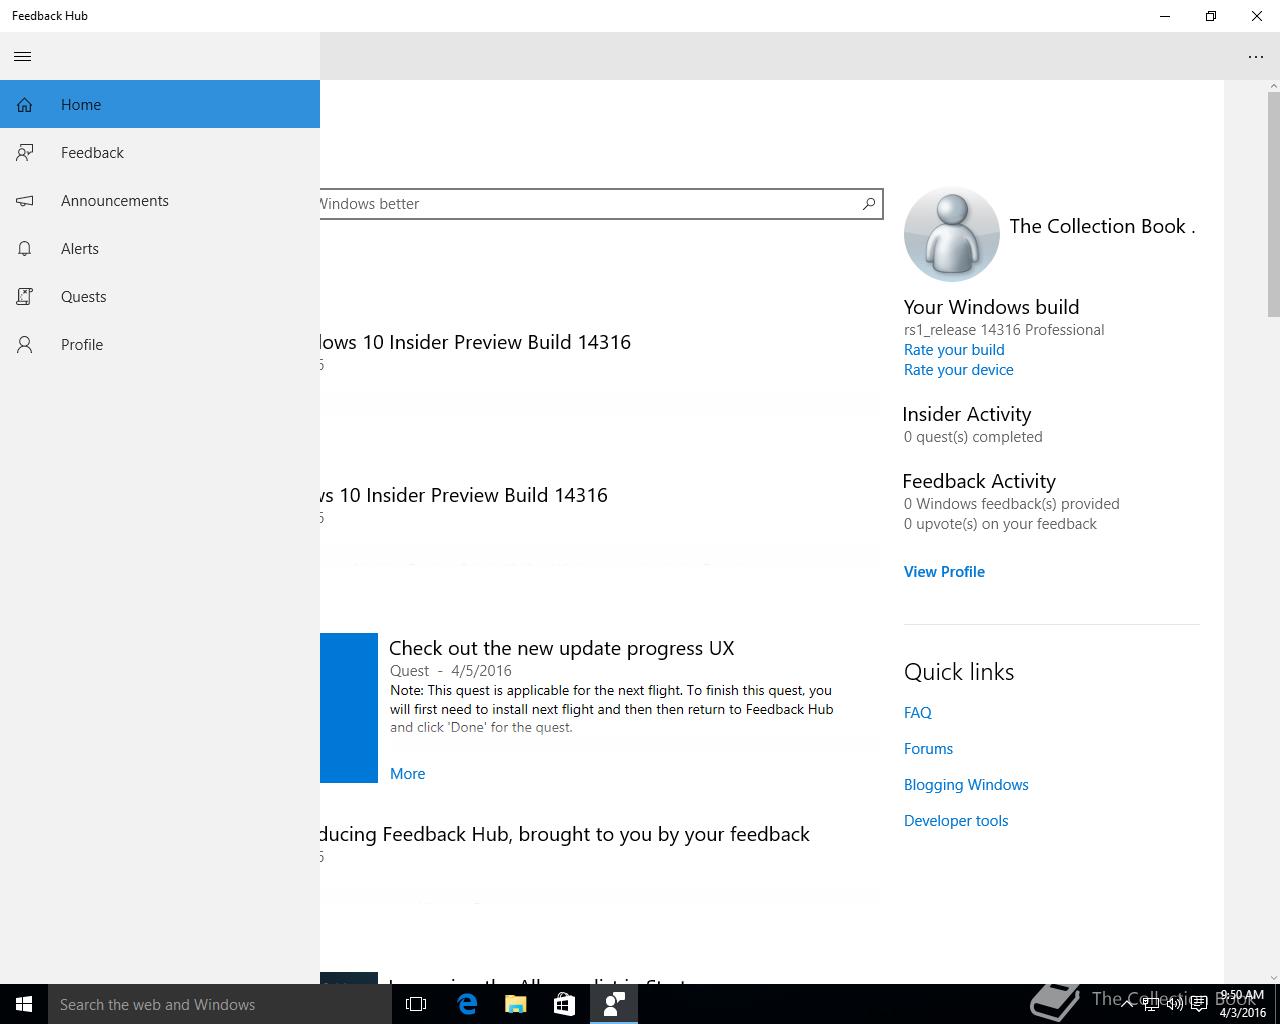The height and width of the screenshot is (1024, 1280).
Task: Open the three-dots more options menu
Action: click(1256, 57)
